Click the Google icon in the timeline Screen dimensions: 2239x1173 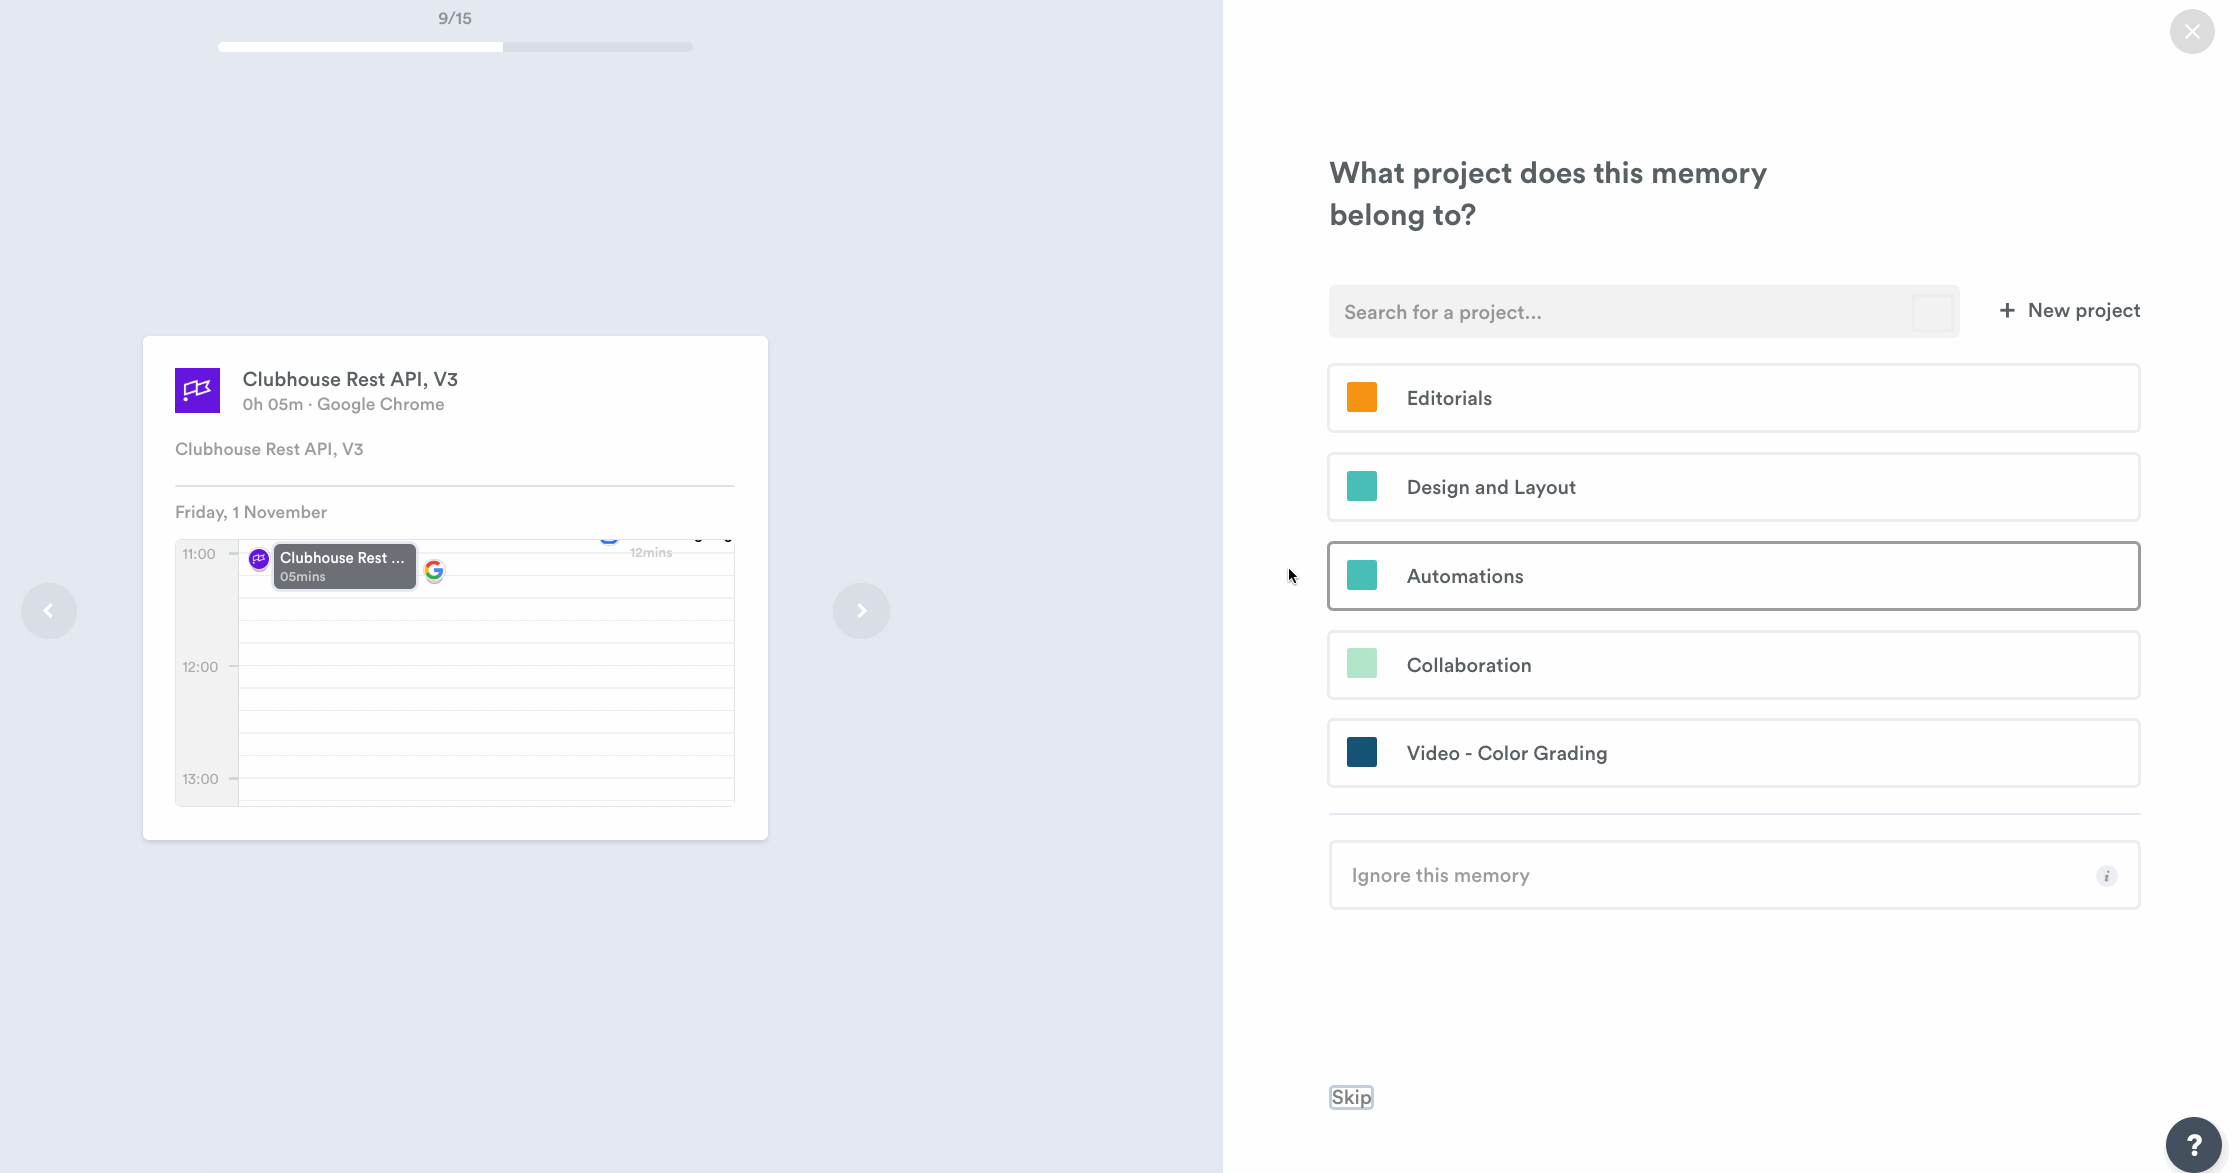coord(434,571)
